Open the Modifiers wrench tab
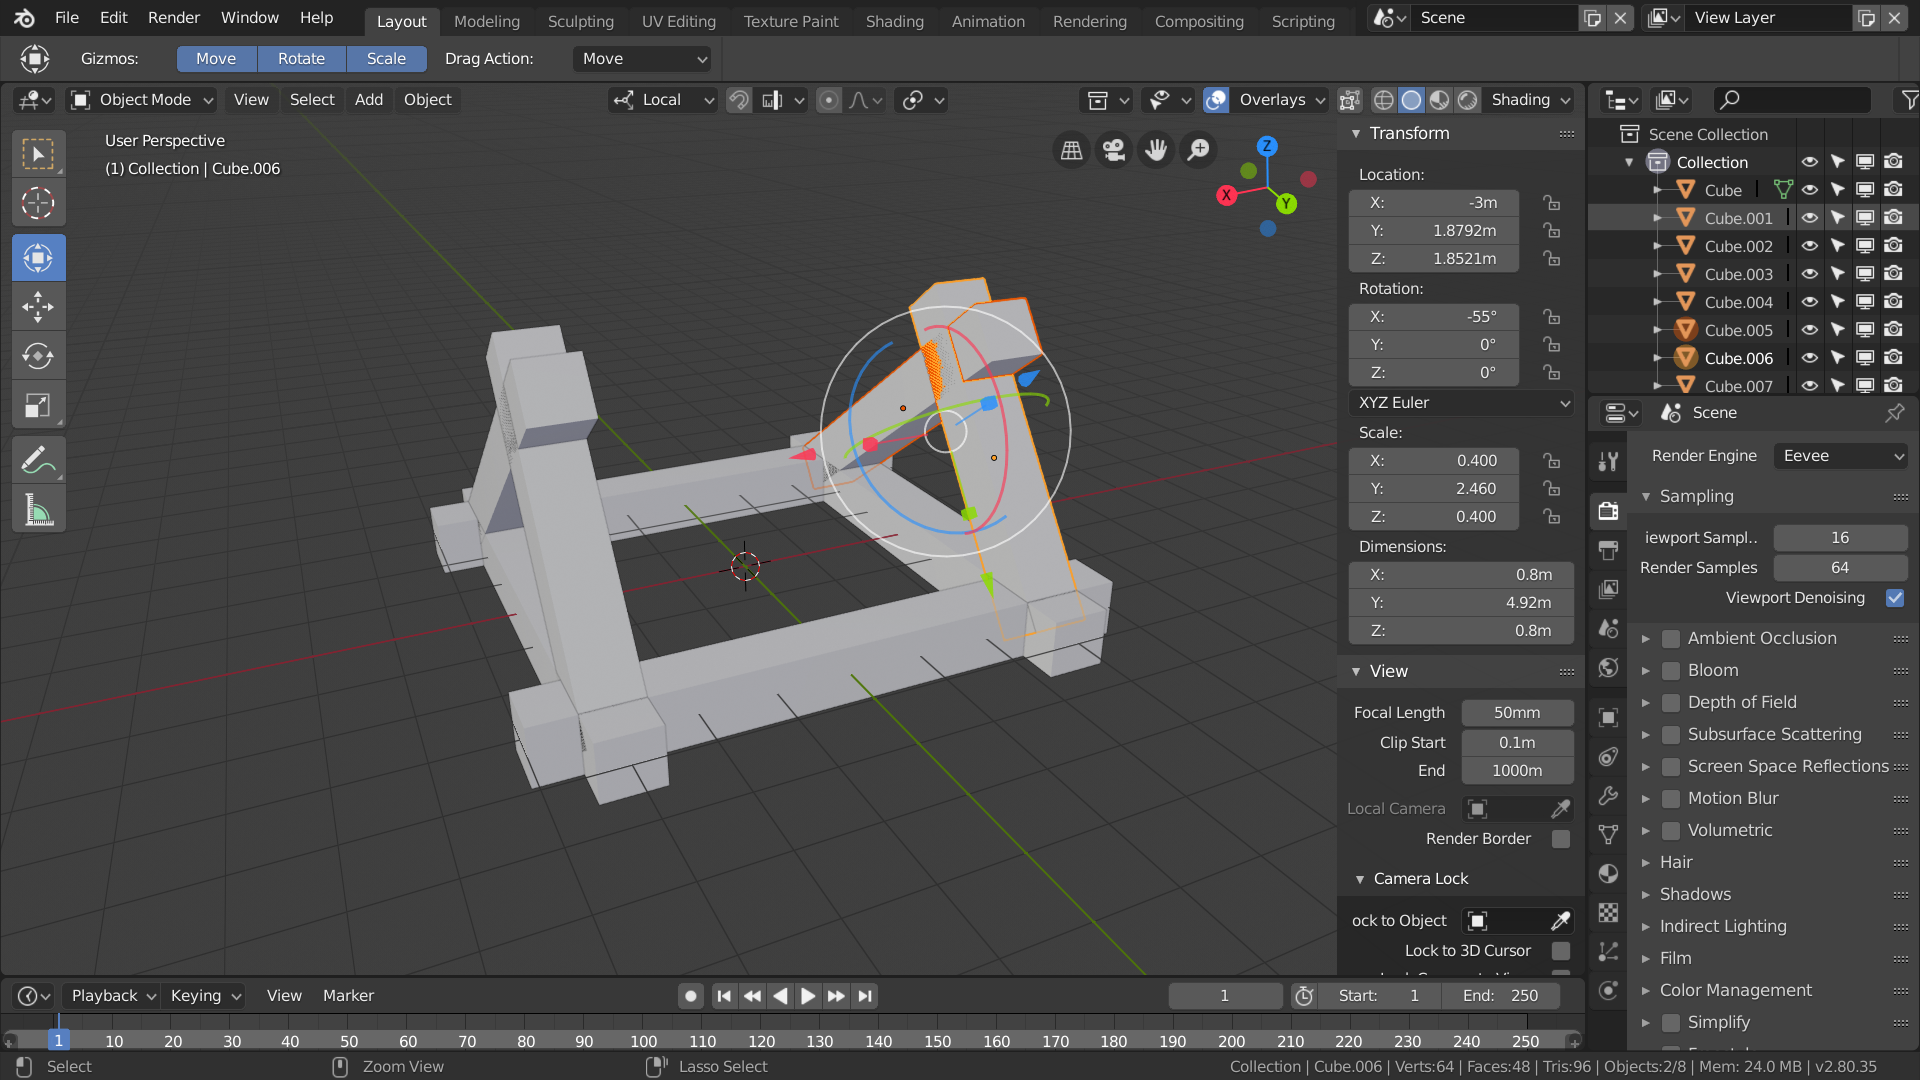 [1608, 796]
